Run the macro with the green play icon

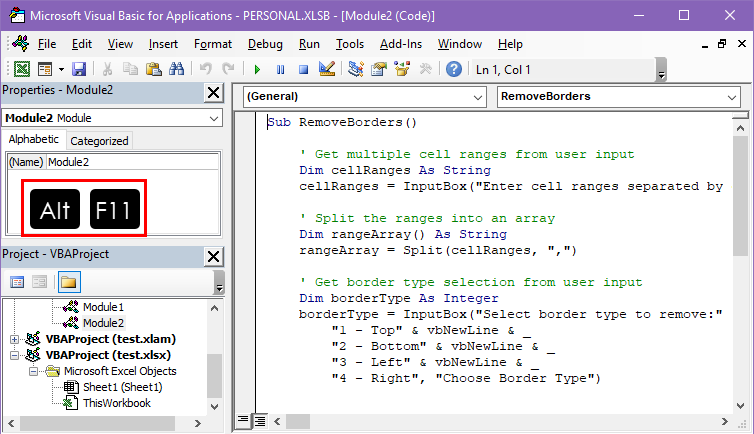[257, 70]
